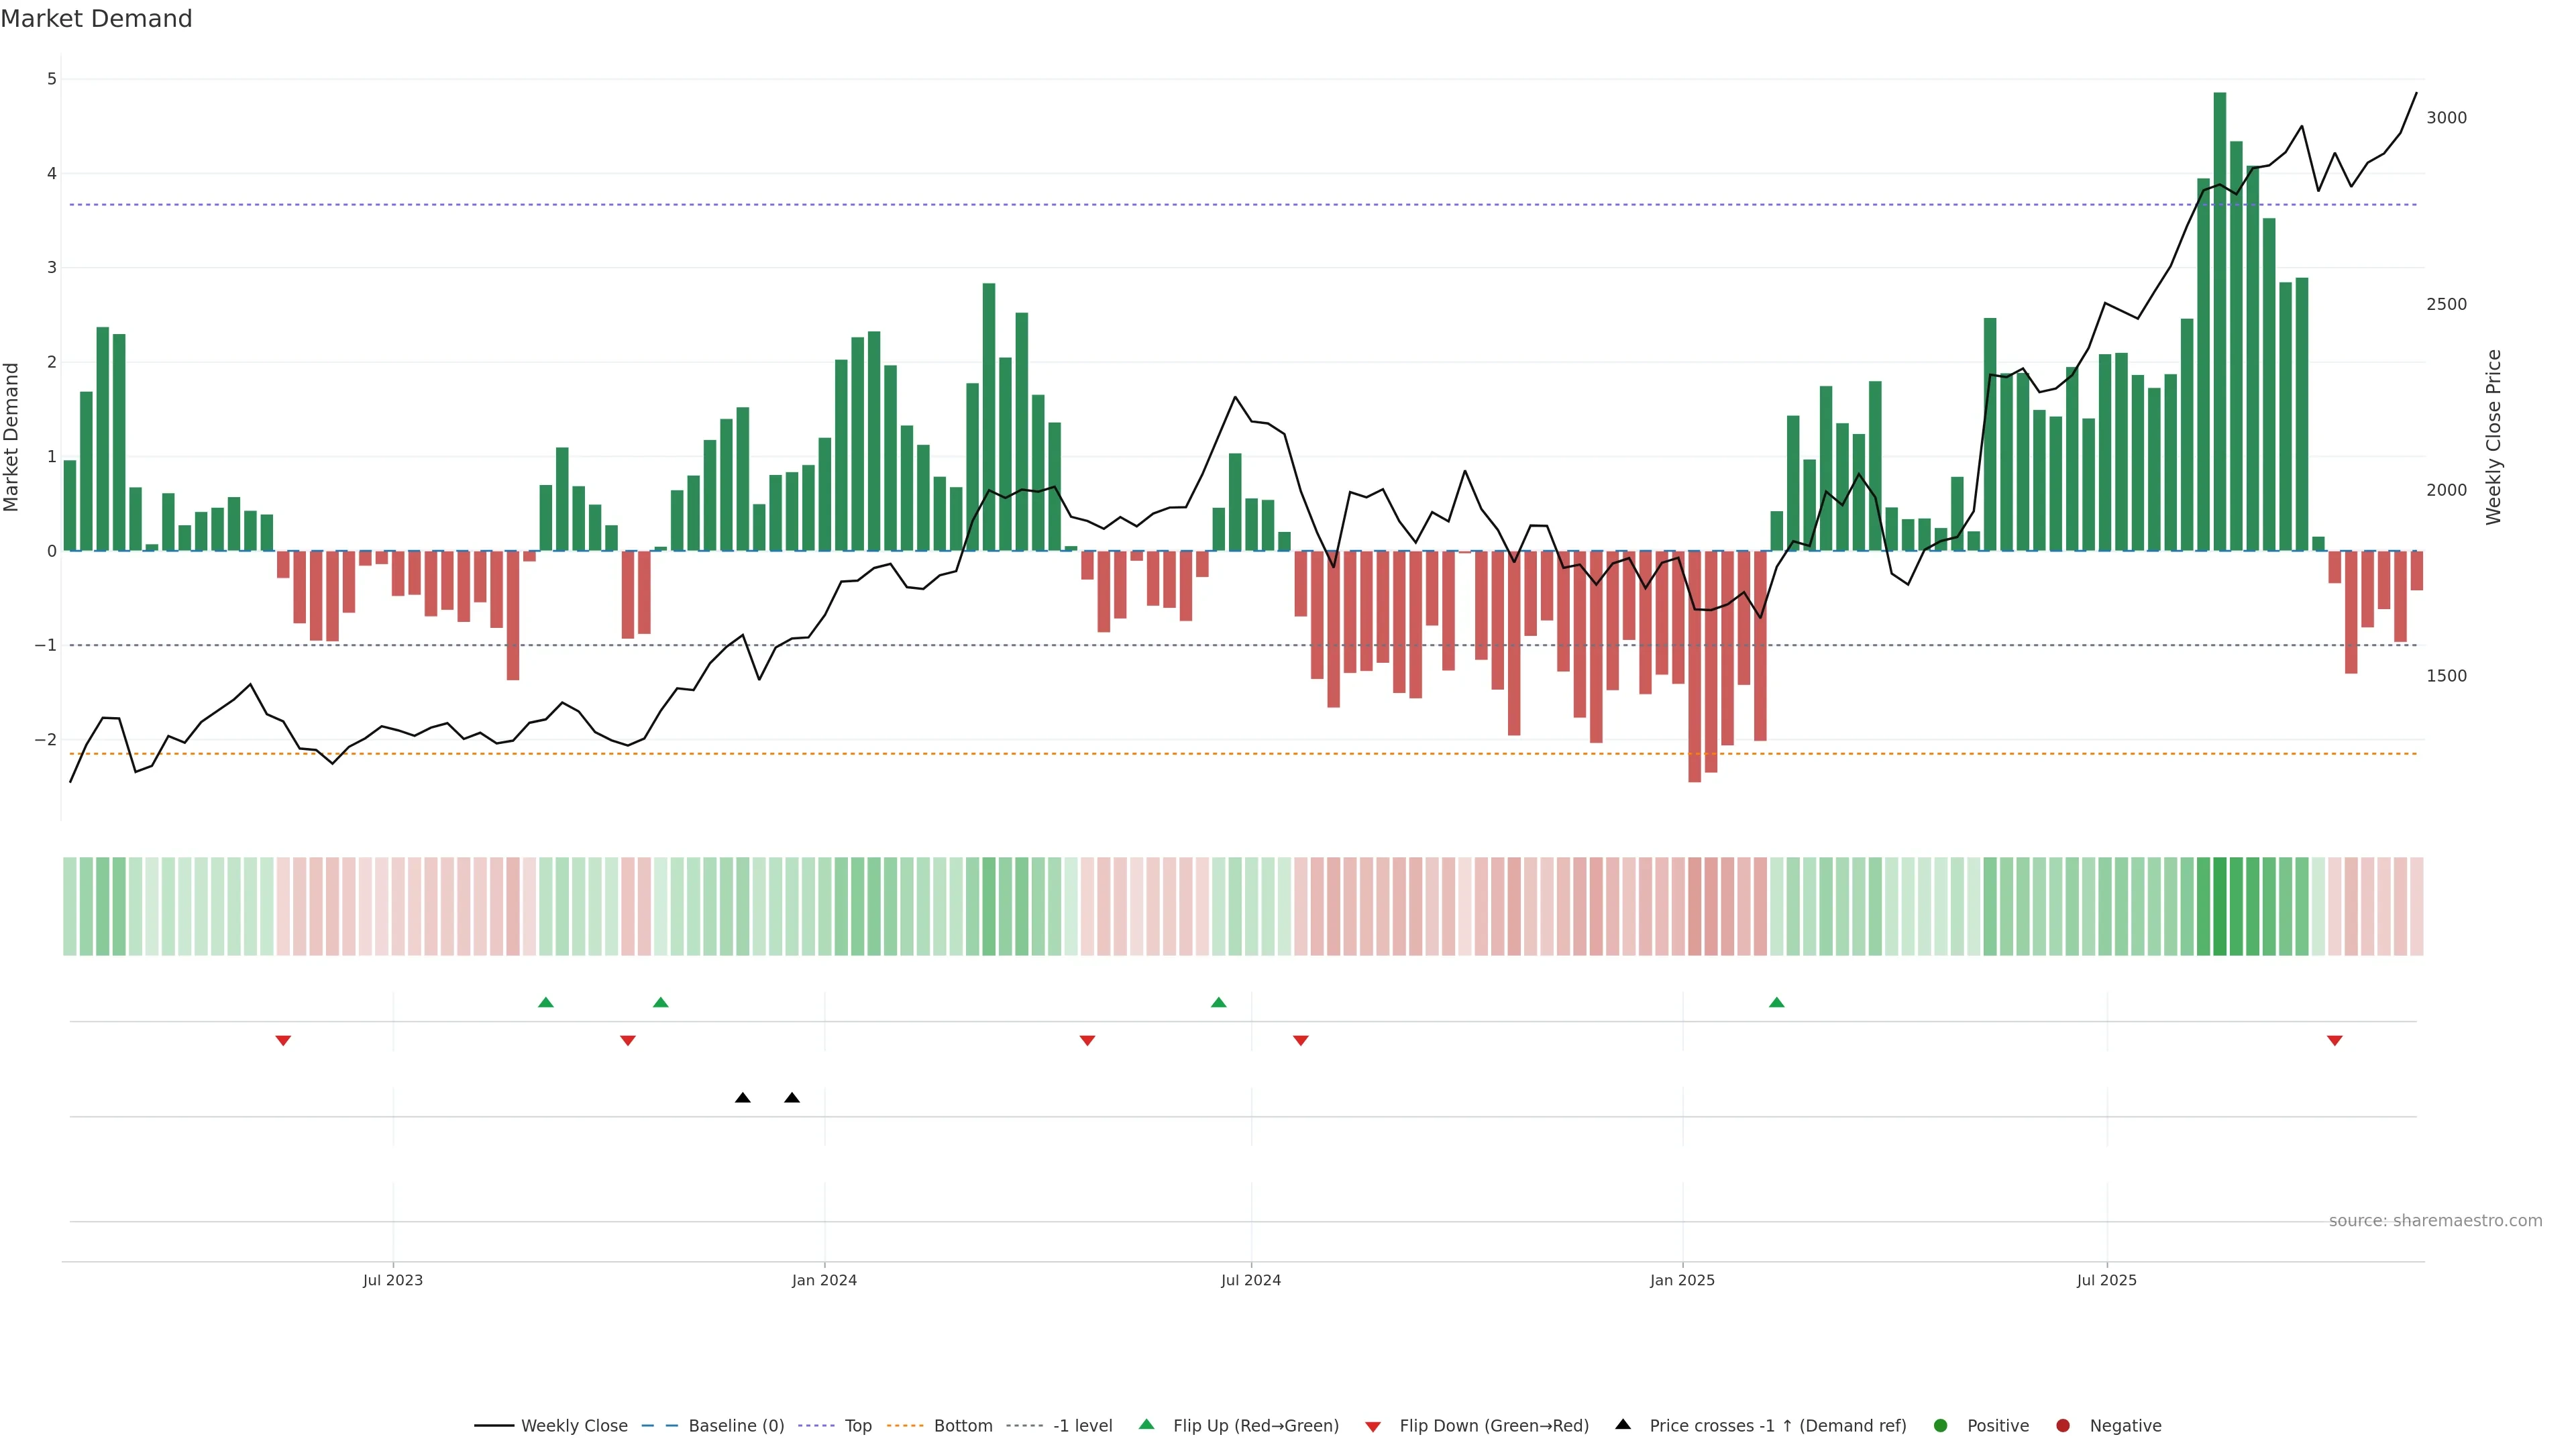This screenshot has height=1449, width=2576.
Task: Click the Positive green circle legend icon
Action: tap(1941, 1426)
